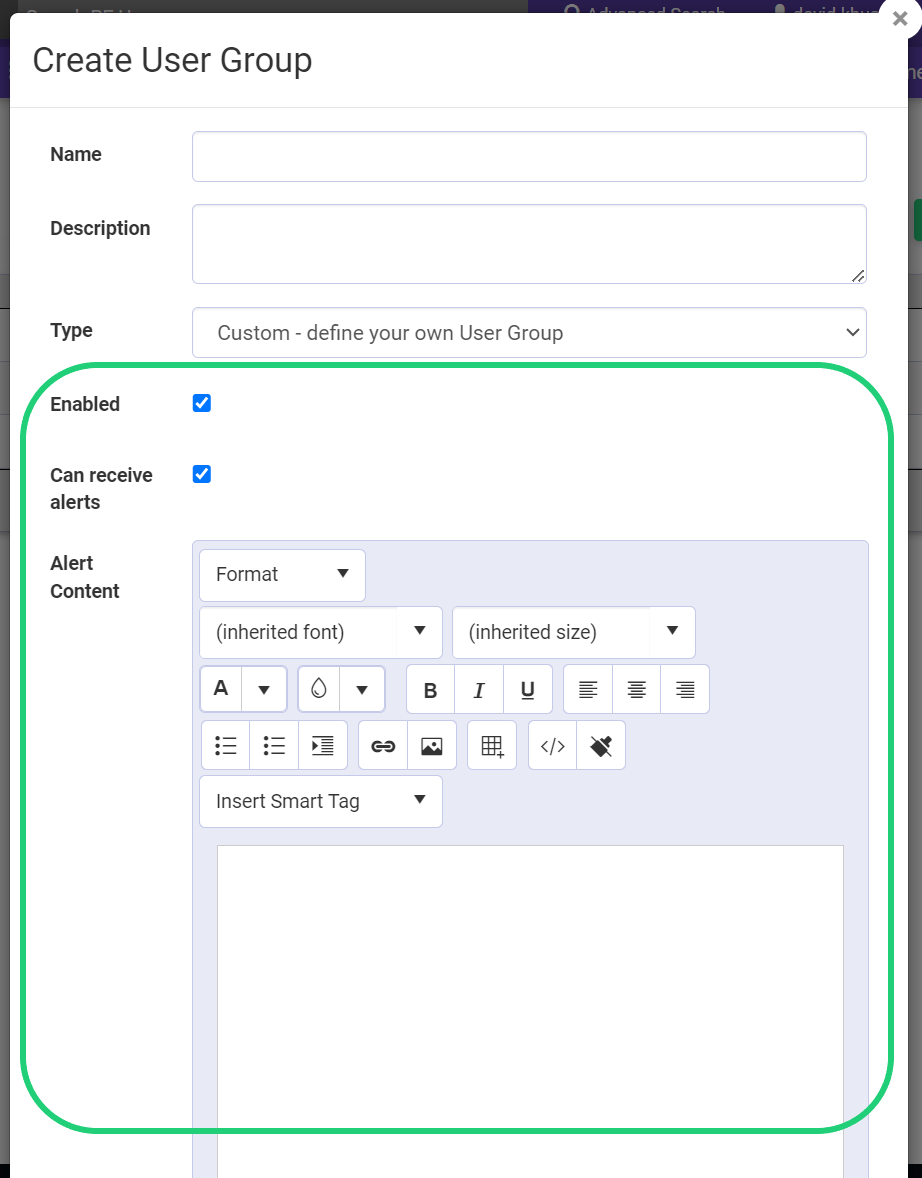922x1178 pixels.
Task: Insert a table
Action: point(492,745)
